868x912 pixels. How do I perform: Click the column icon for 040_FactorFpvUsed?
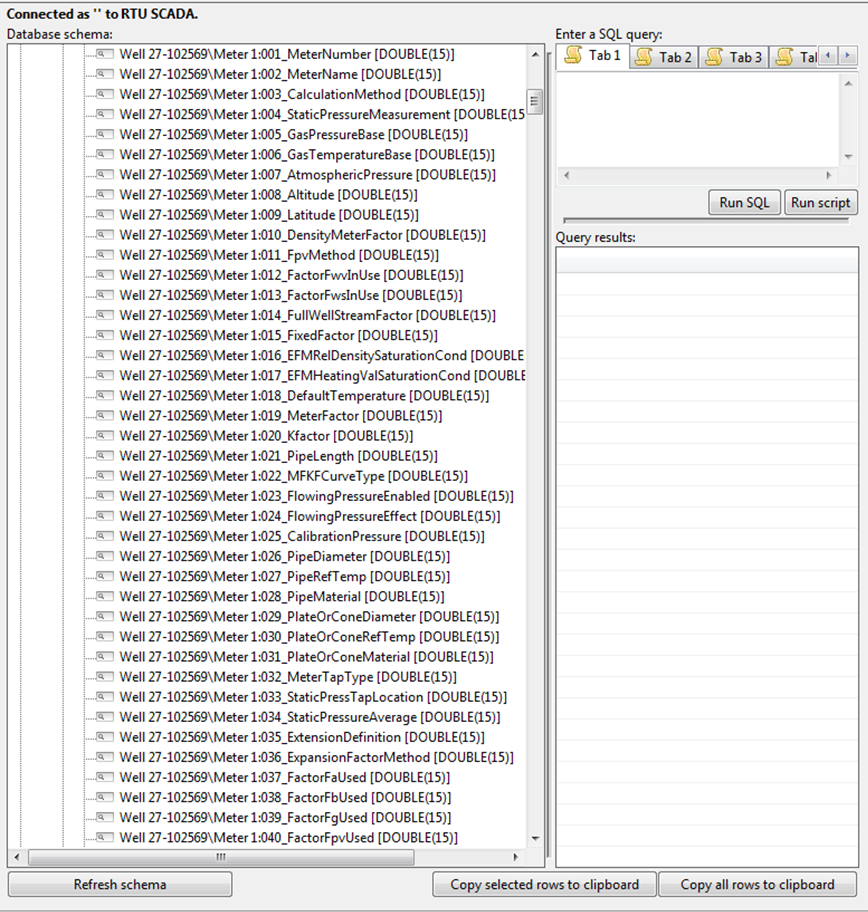click(x=104, y=837)
